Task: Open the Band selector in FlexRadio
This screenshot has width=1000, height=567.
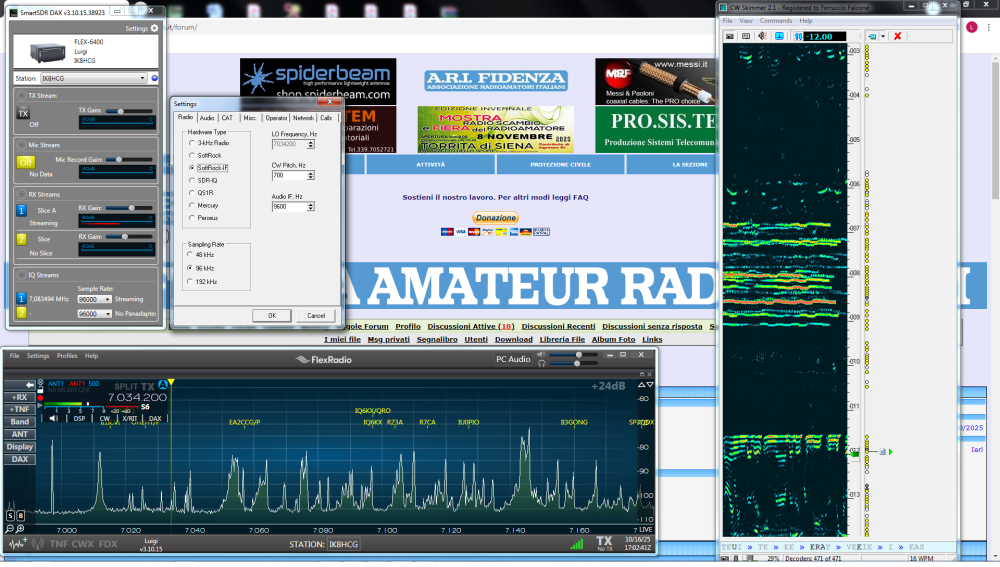Action: [20, 422]
